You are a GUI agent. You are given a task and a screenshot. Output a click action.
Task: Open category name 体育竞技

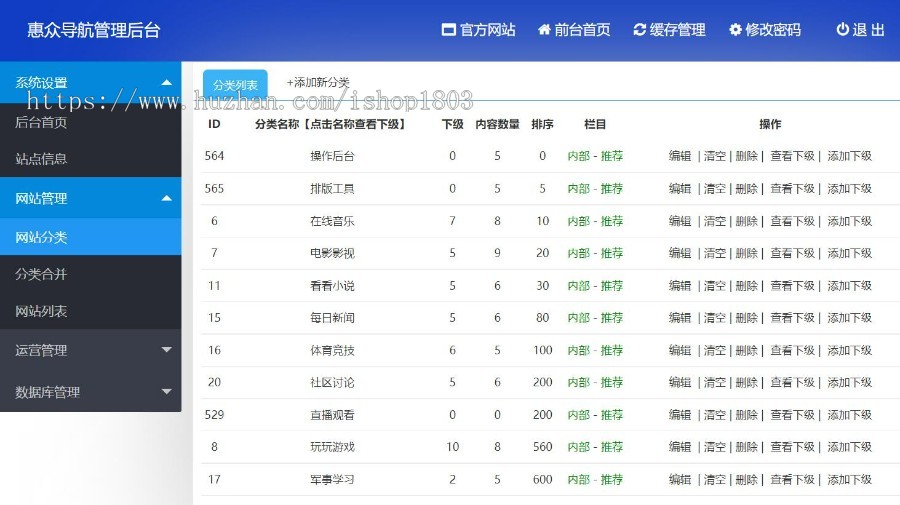click(332, 350)
